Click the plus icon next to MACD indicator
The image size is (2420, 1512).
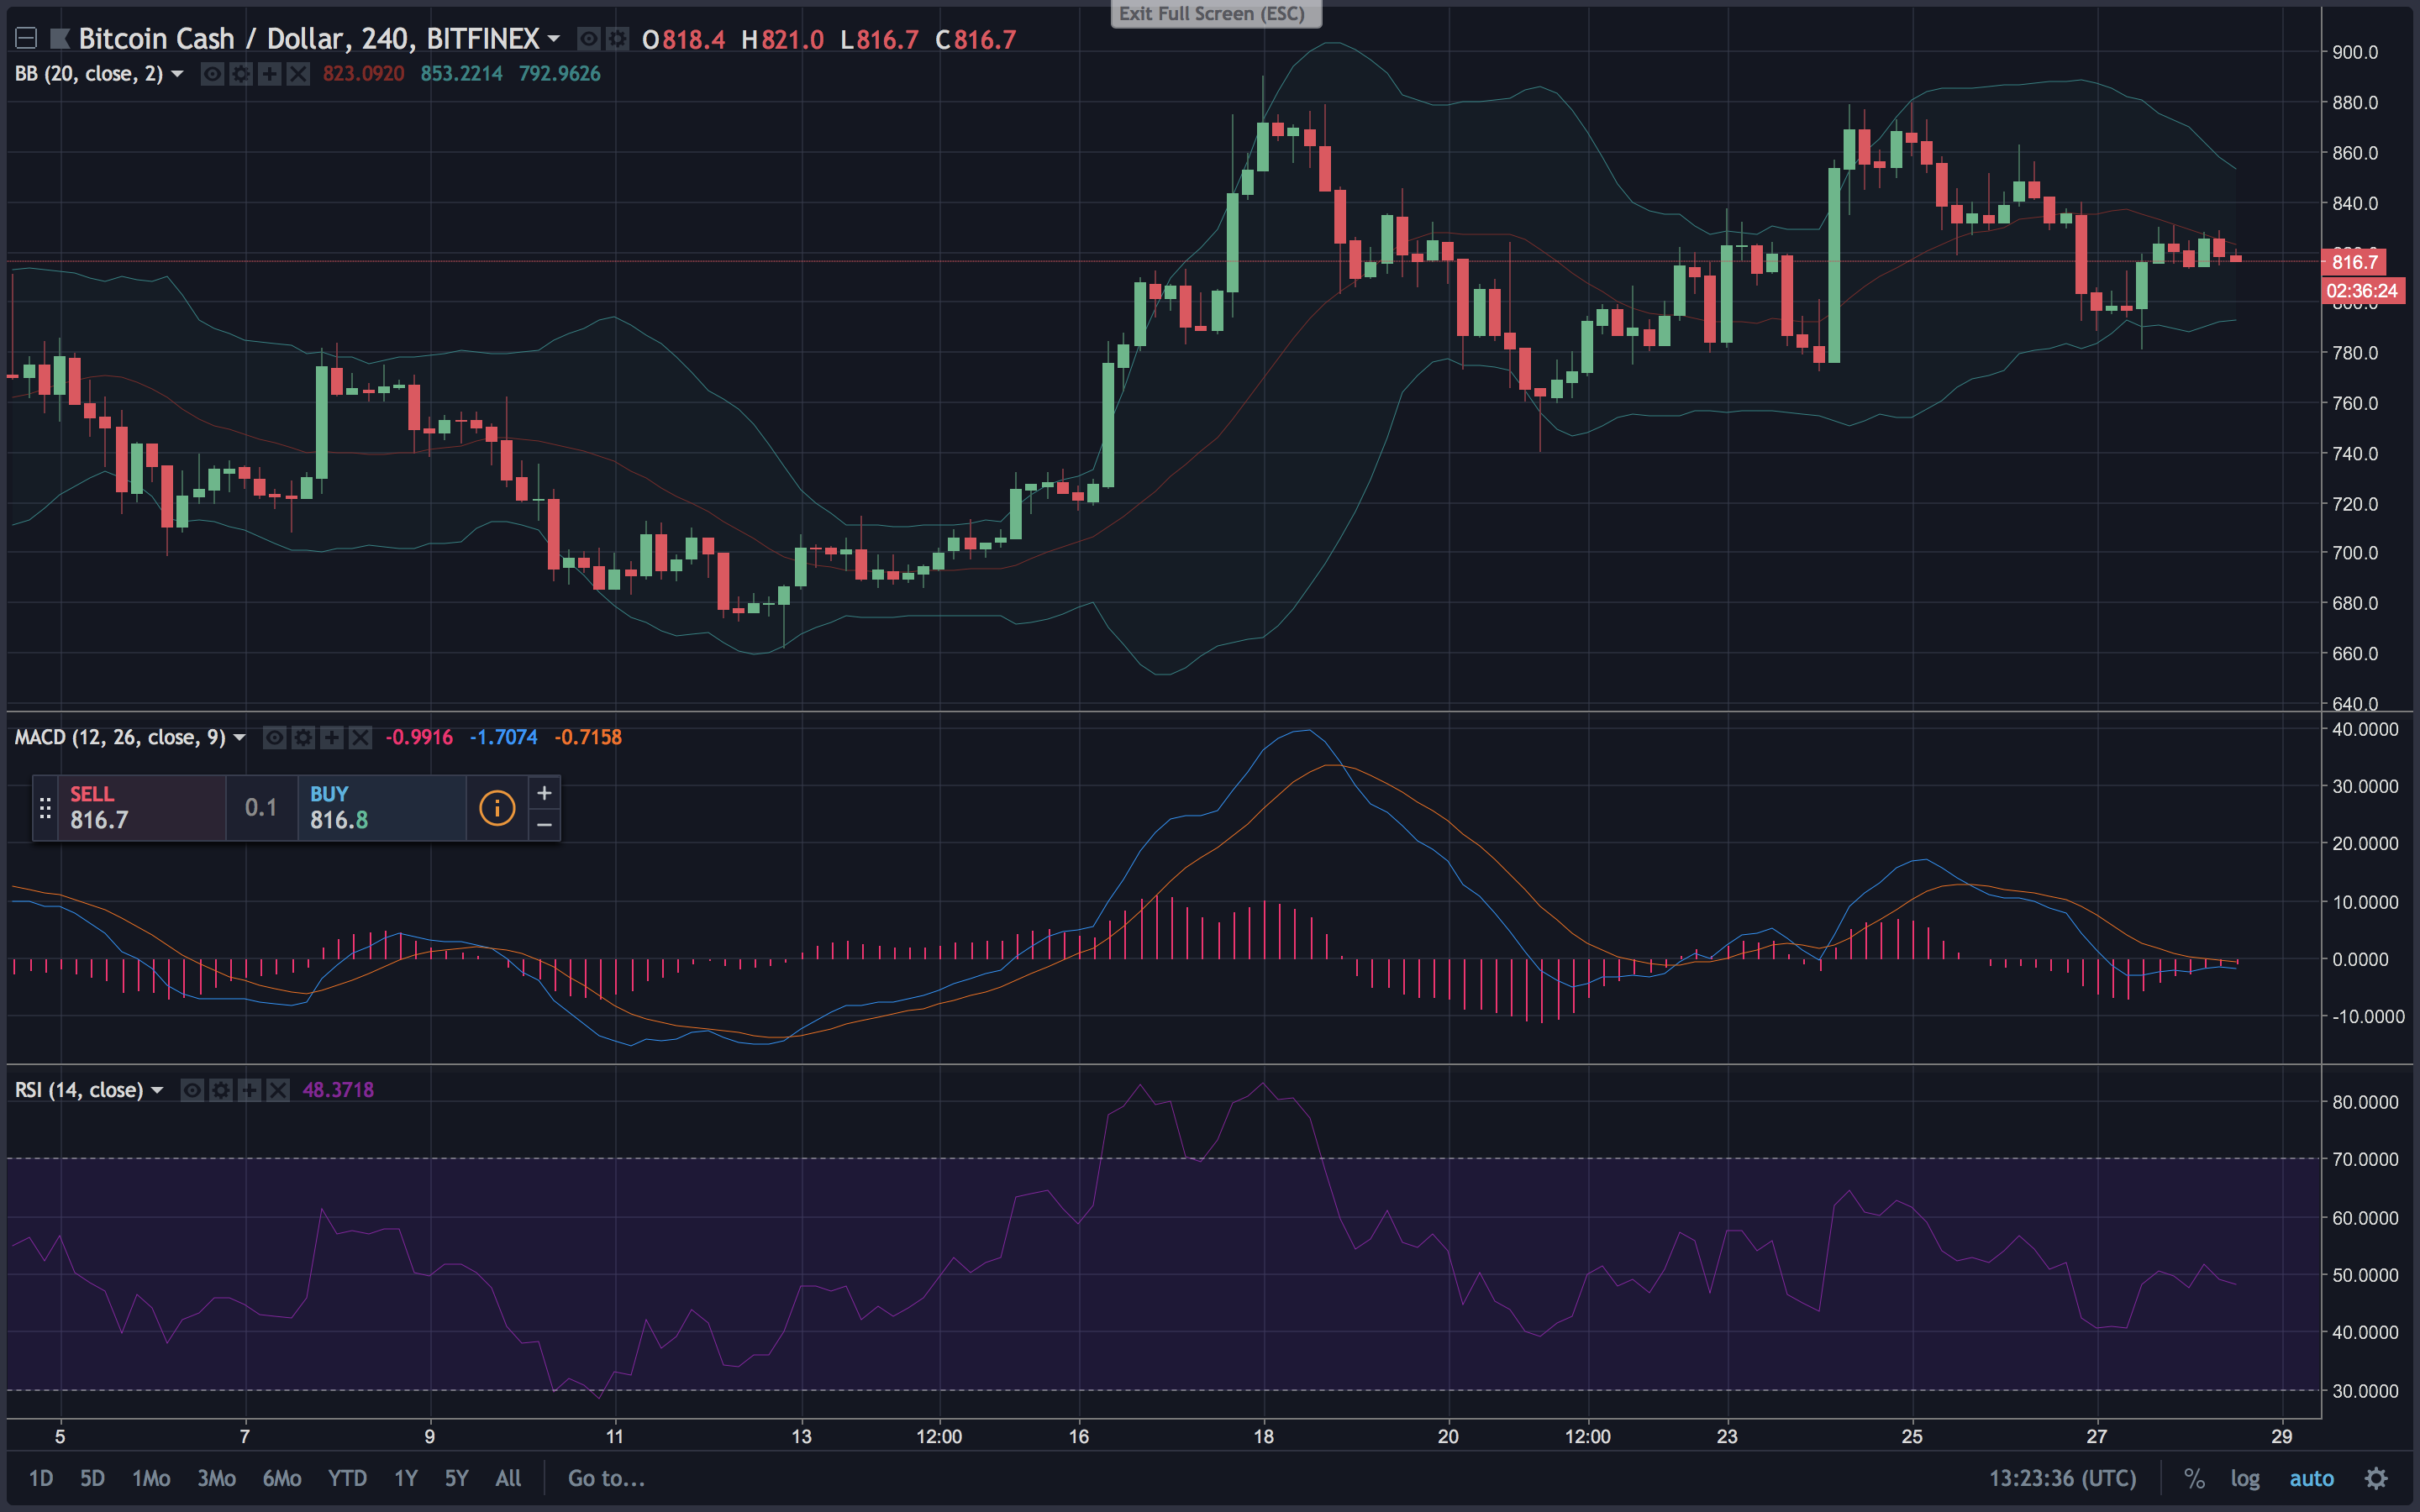pyautogui.click(x=331, y=737)
